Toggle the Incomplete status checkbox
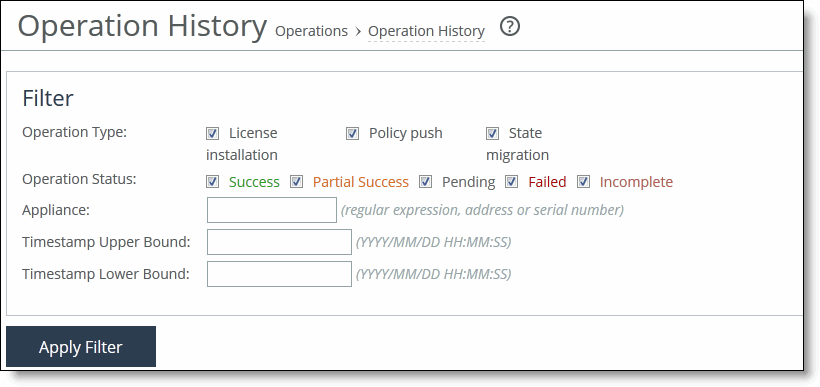Image resolution: width=820 pixels, height=387 pixels. click(584, 182)
